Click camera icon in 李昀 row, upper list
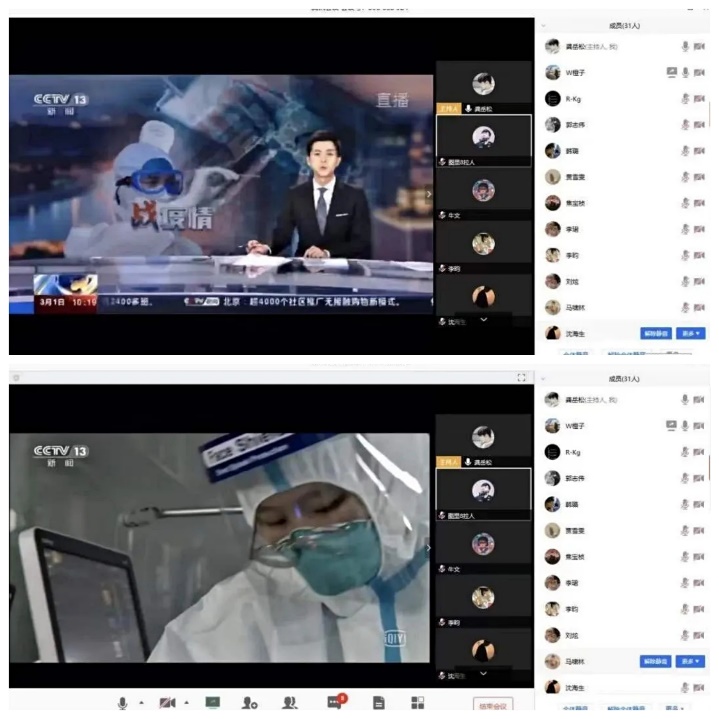 point(699,255)
